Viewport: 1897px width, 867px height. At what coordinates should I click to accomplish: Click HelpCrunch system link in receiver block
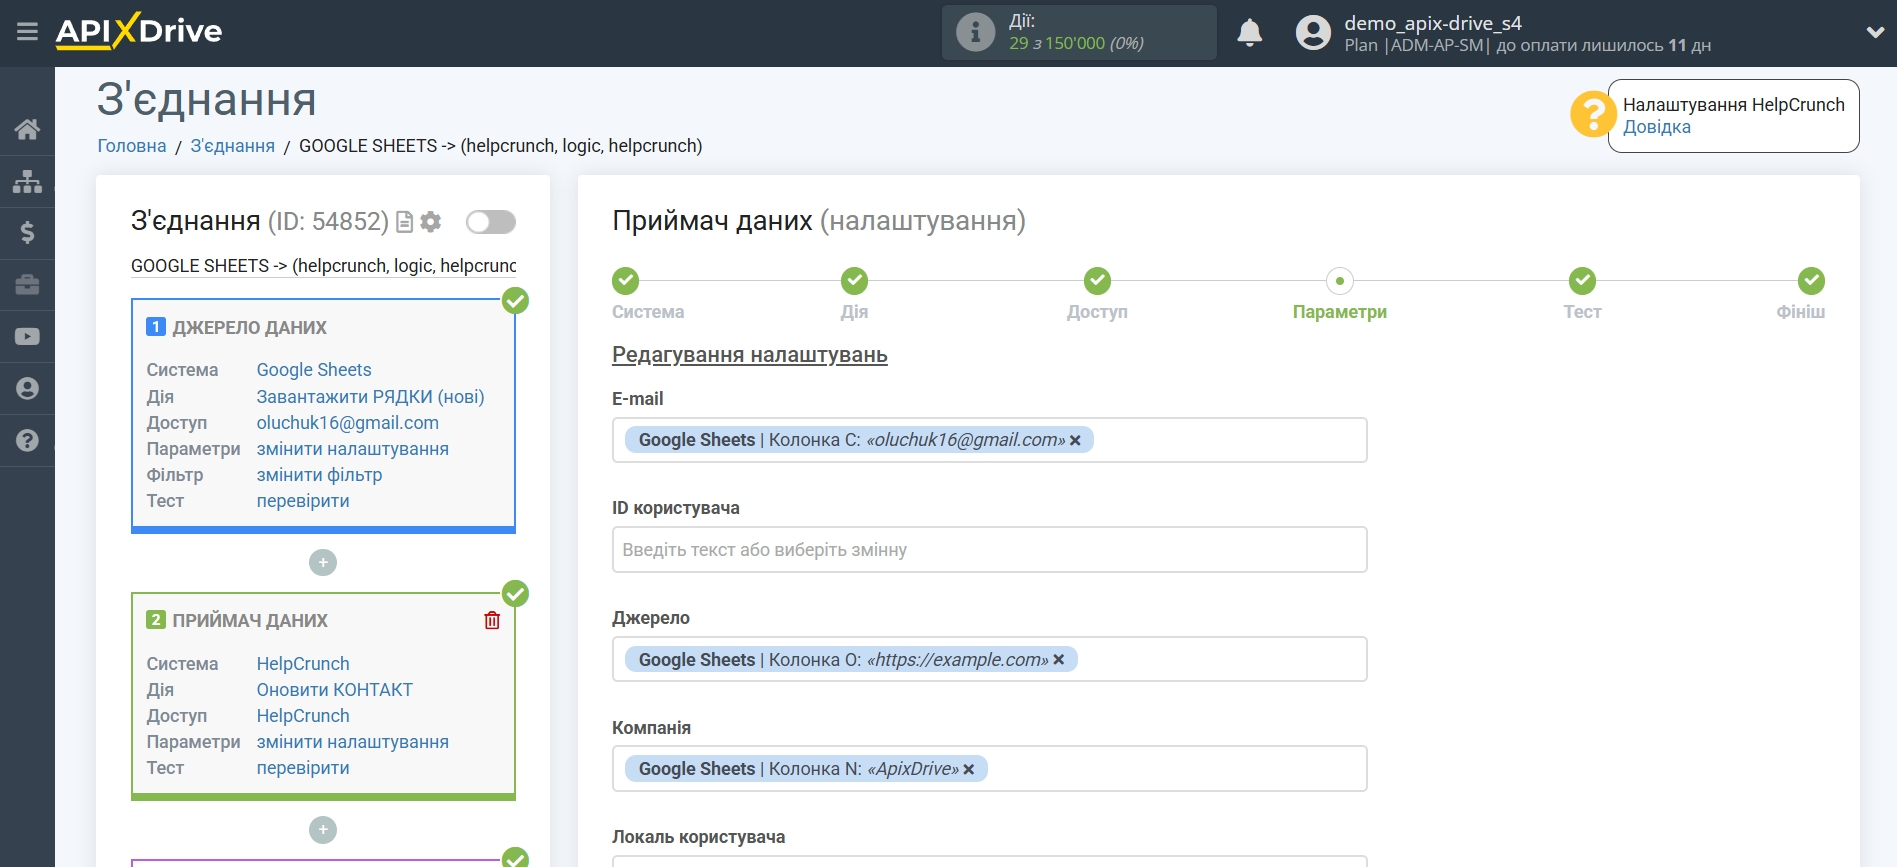tap(303, 664)
